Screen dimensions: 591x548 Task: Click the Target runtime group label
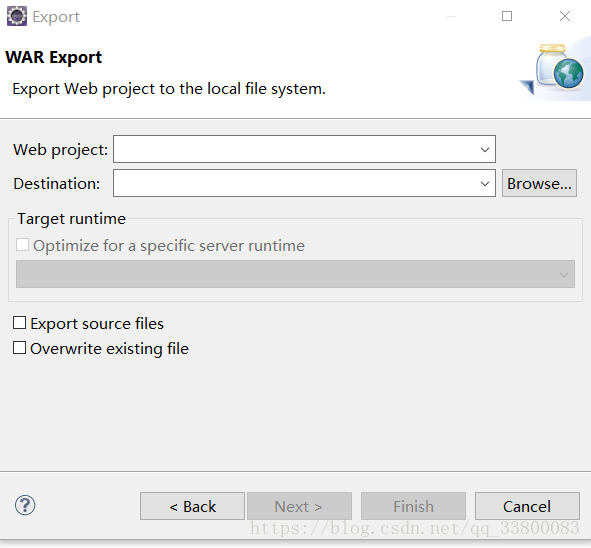[72, 219]
